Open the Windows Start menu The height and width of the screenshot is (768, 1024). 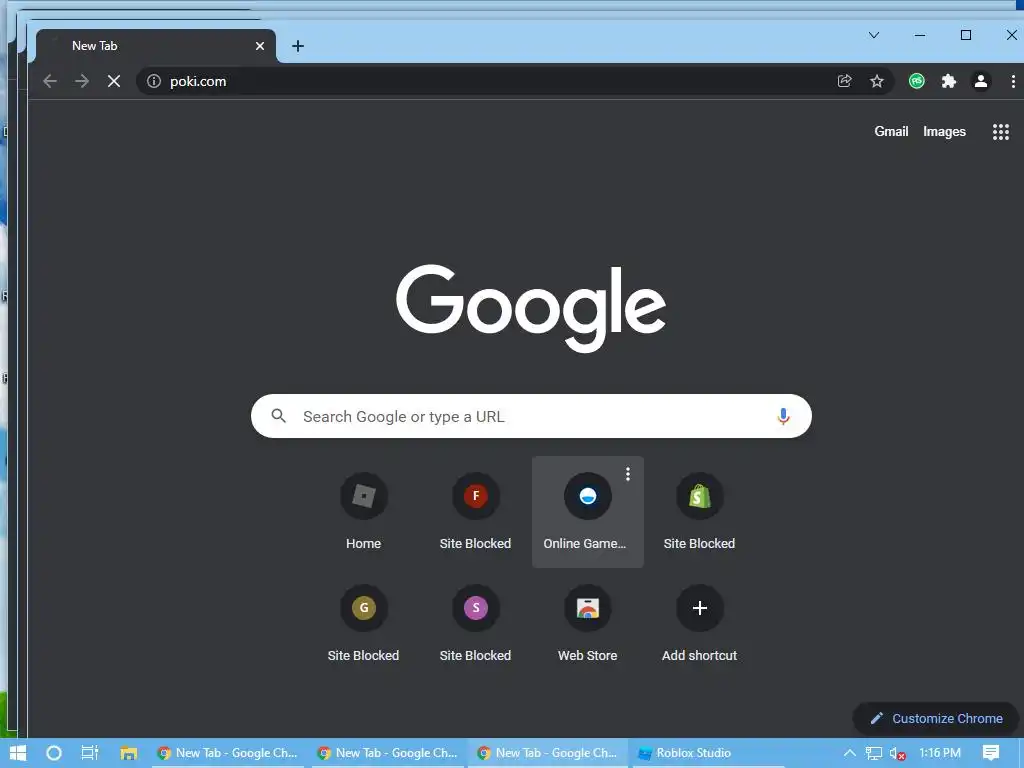(18, 753)
